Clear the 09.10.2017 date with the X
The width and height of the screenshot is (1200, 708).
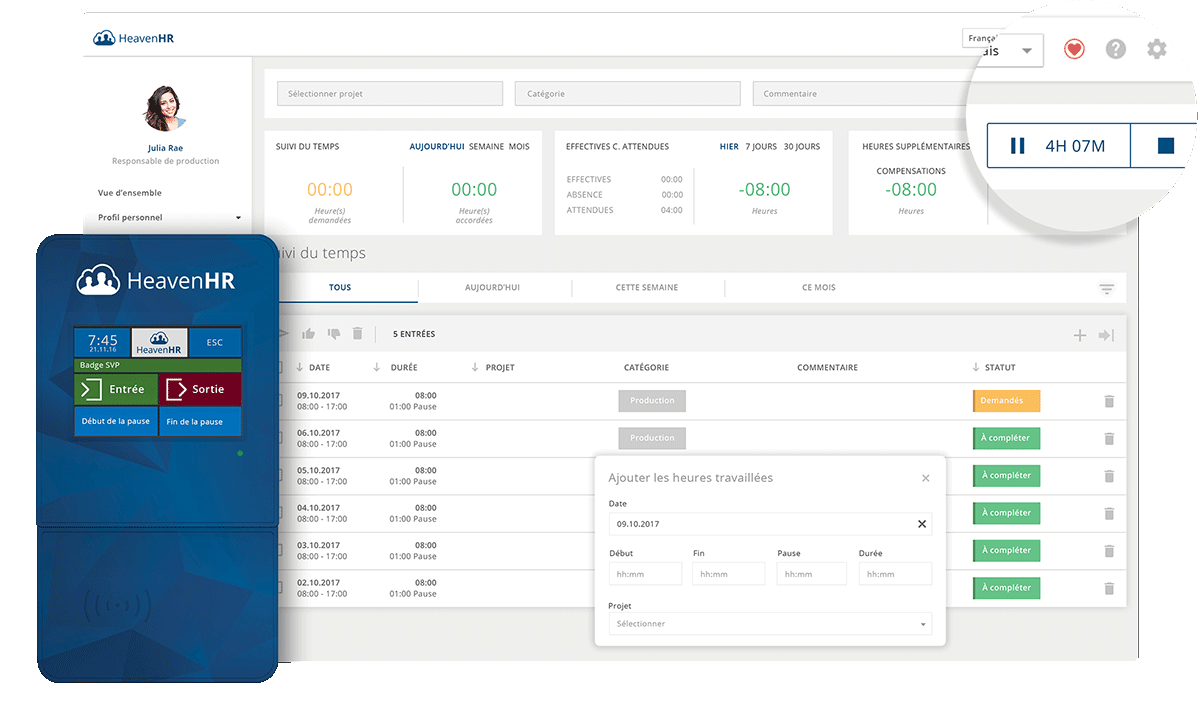pos(922,524)
